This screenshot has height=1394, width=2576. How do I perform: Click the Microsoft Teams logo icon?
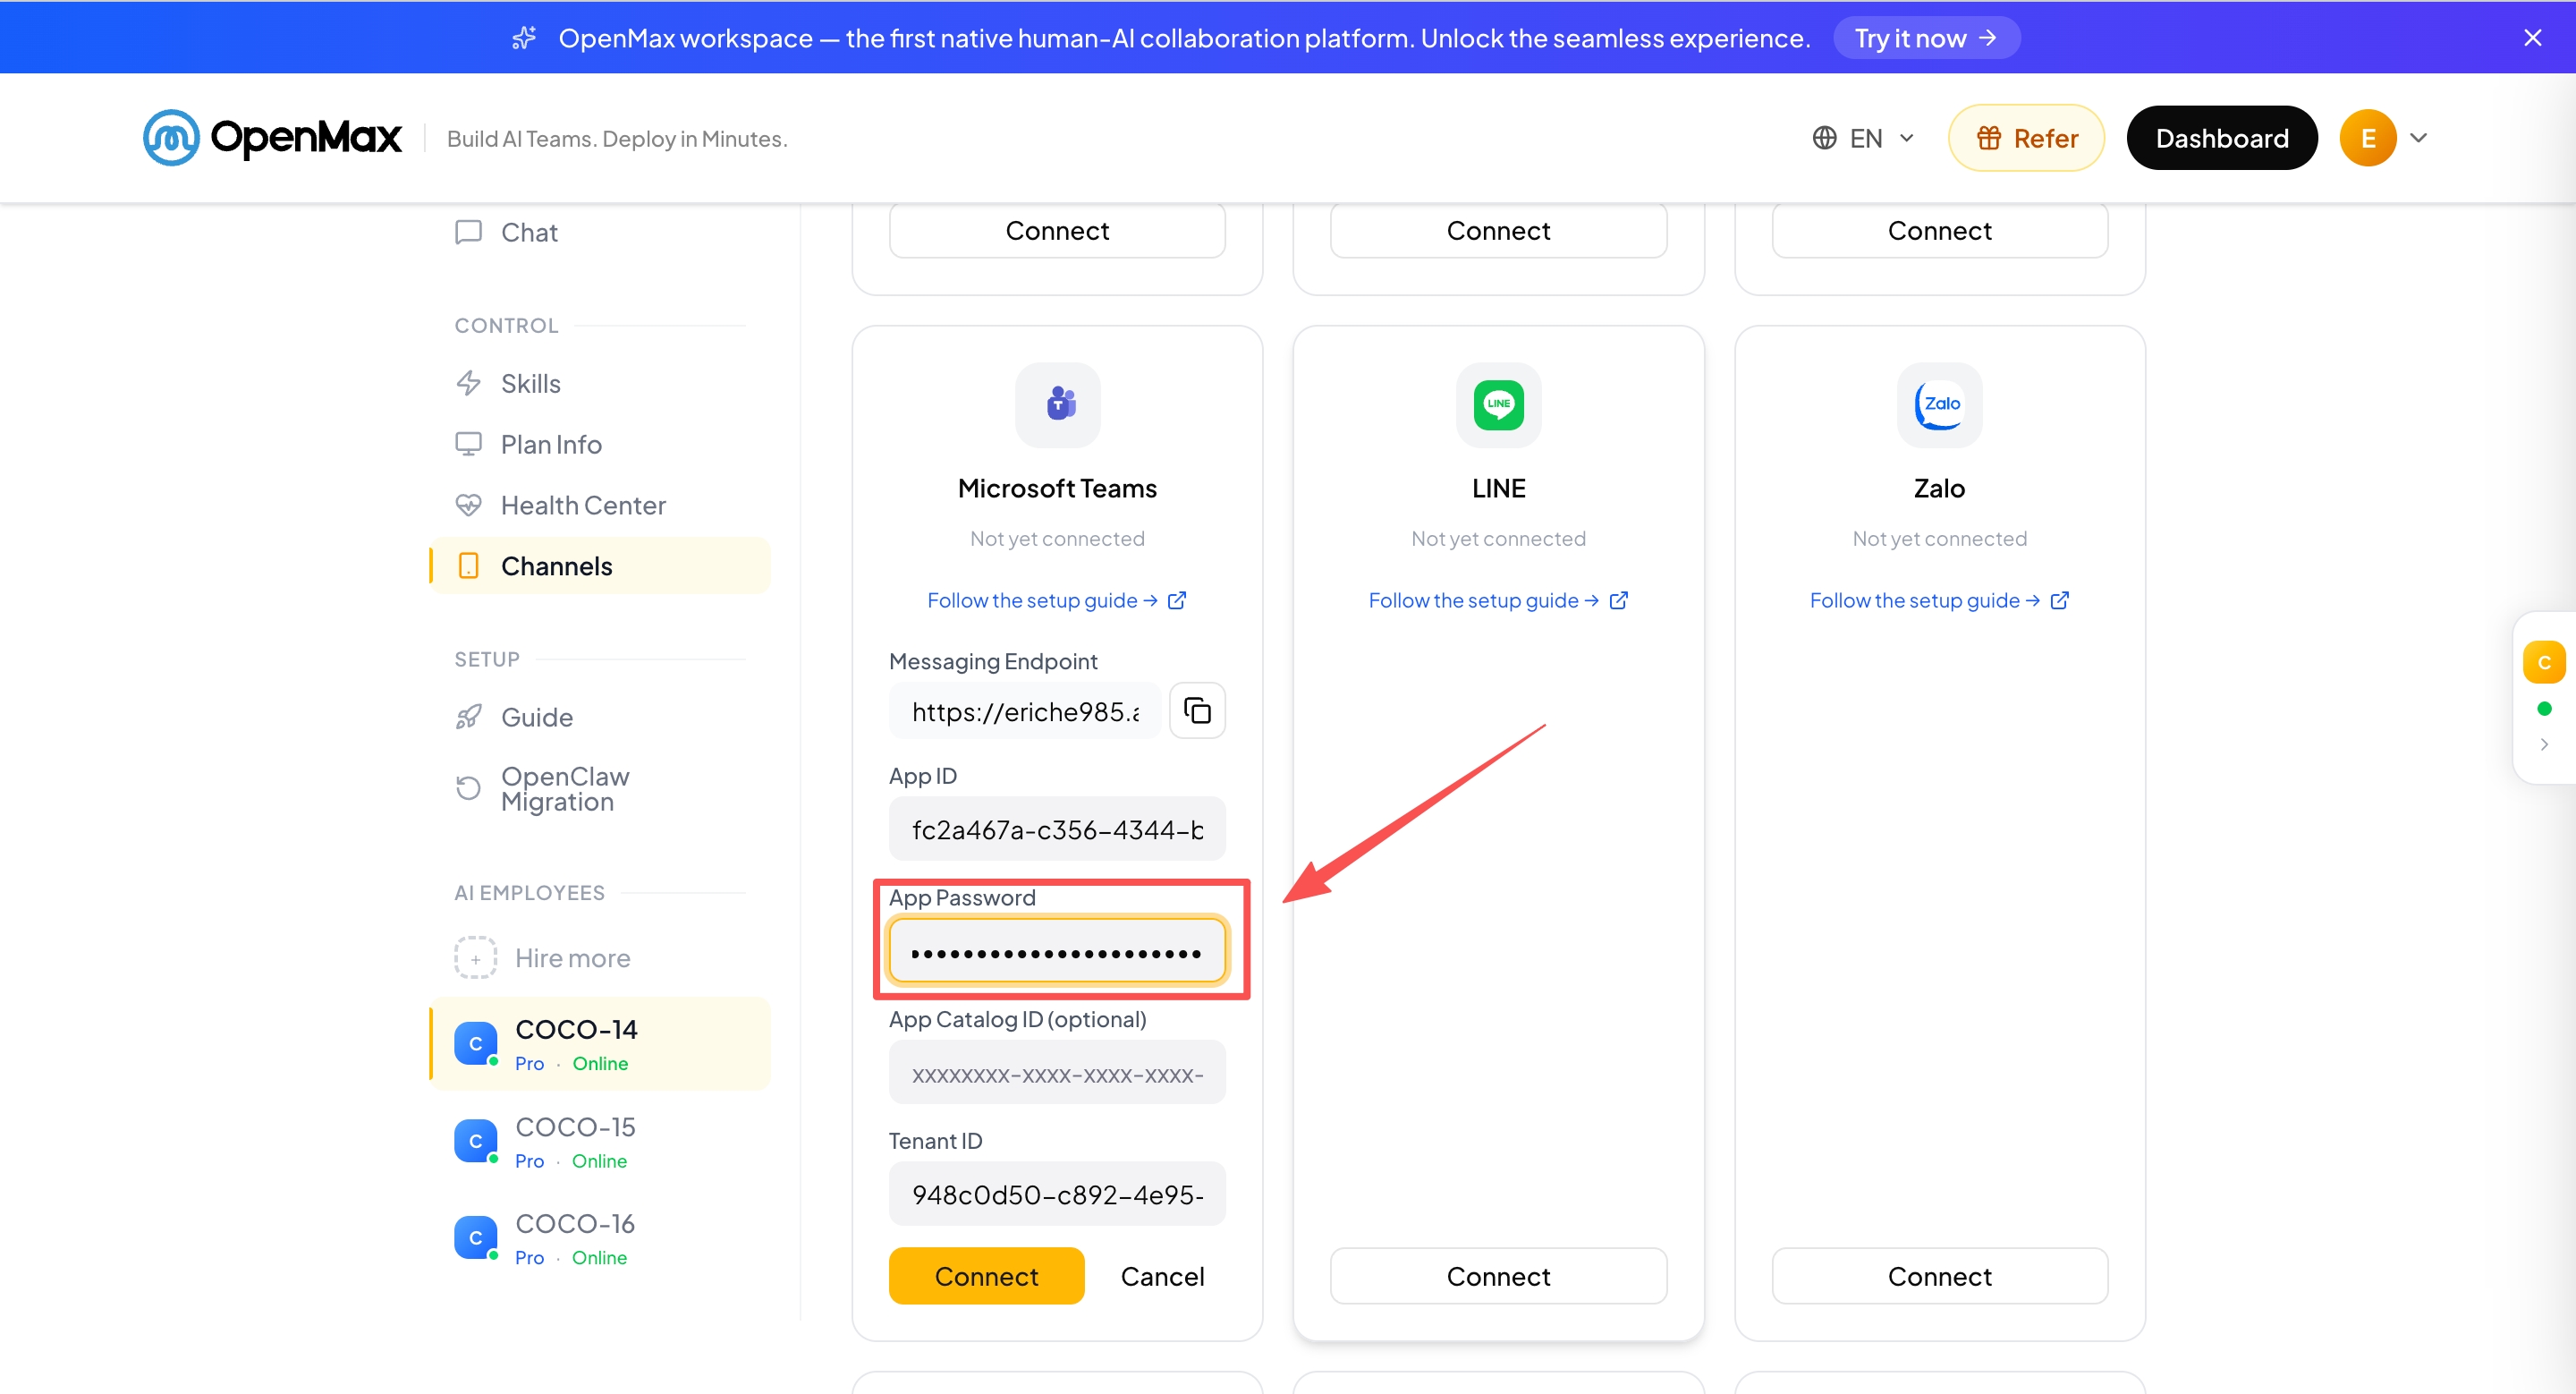(1057, 404)
